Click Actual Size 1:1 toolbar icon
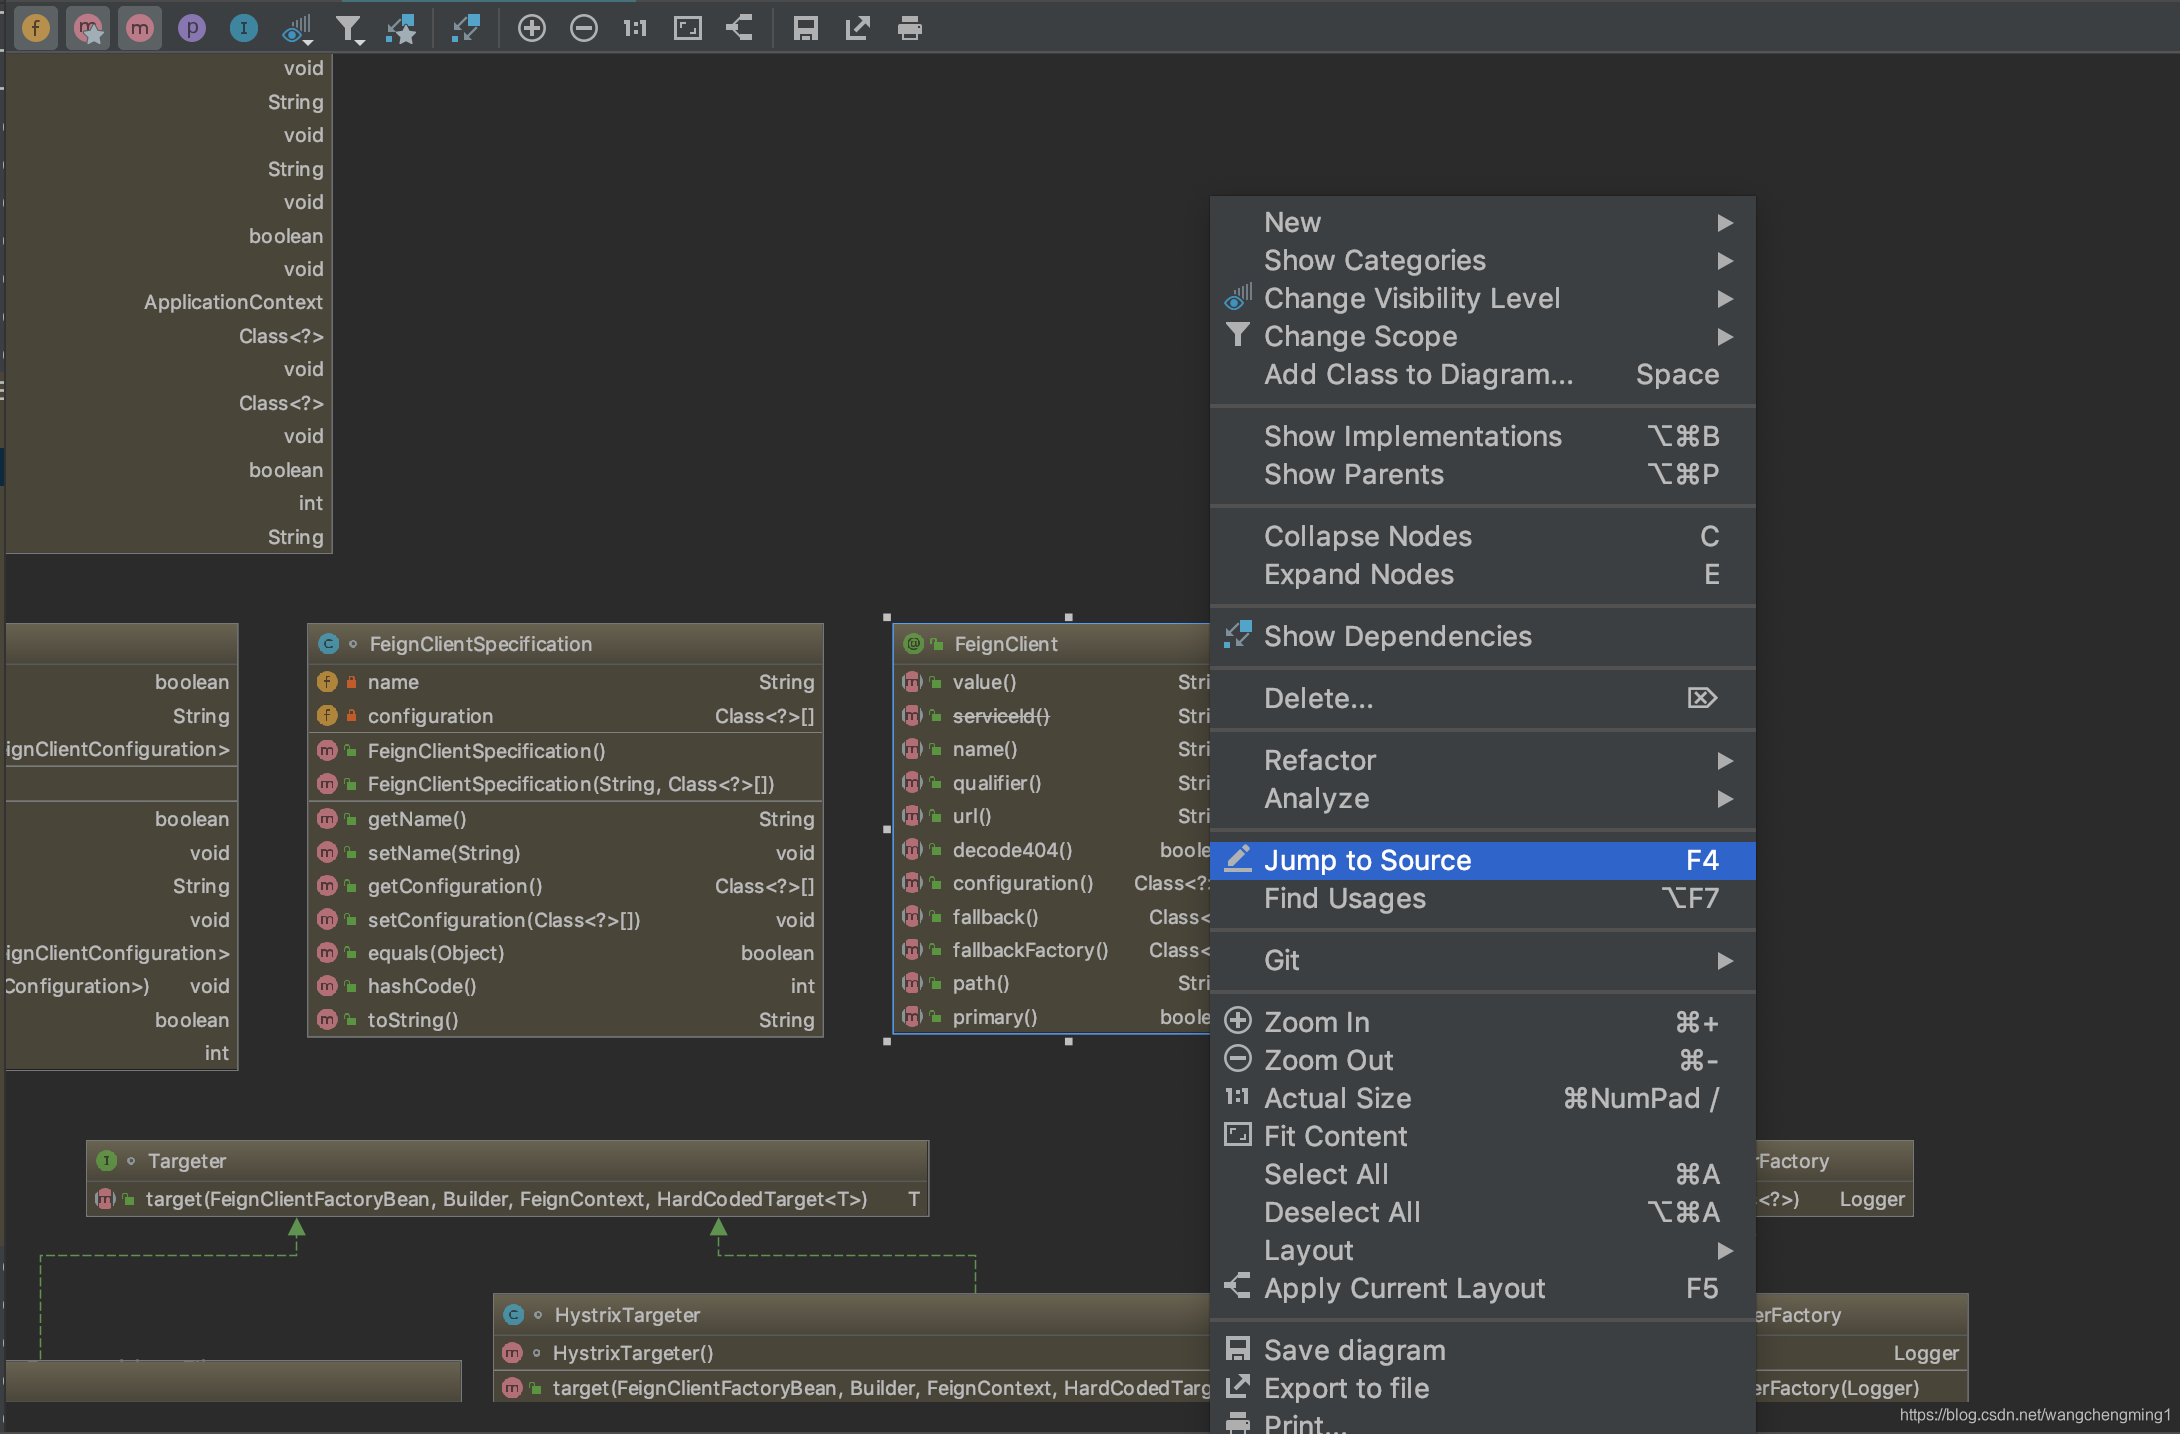 tap(635, 28)
